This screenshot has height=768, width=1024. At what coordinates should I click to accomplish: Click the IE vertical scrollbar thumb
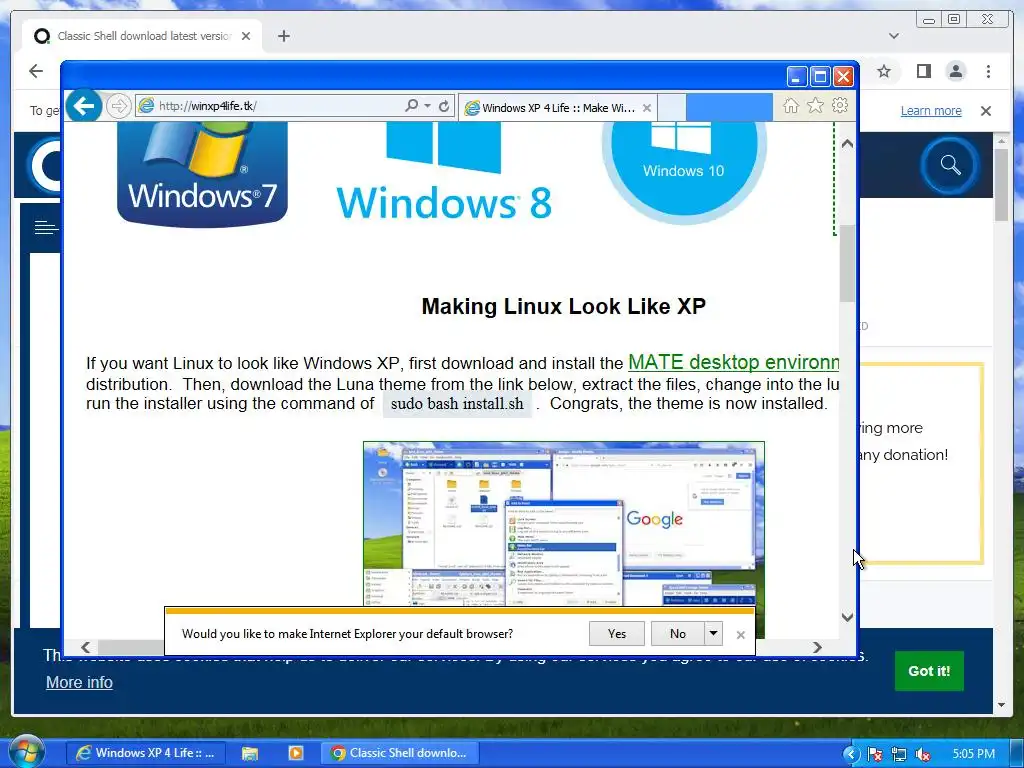tap(848, 263)
